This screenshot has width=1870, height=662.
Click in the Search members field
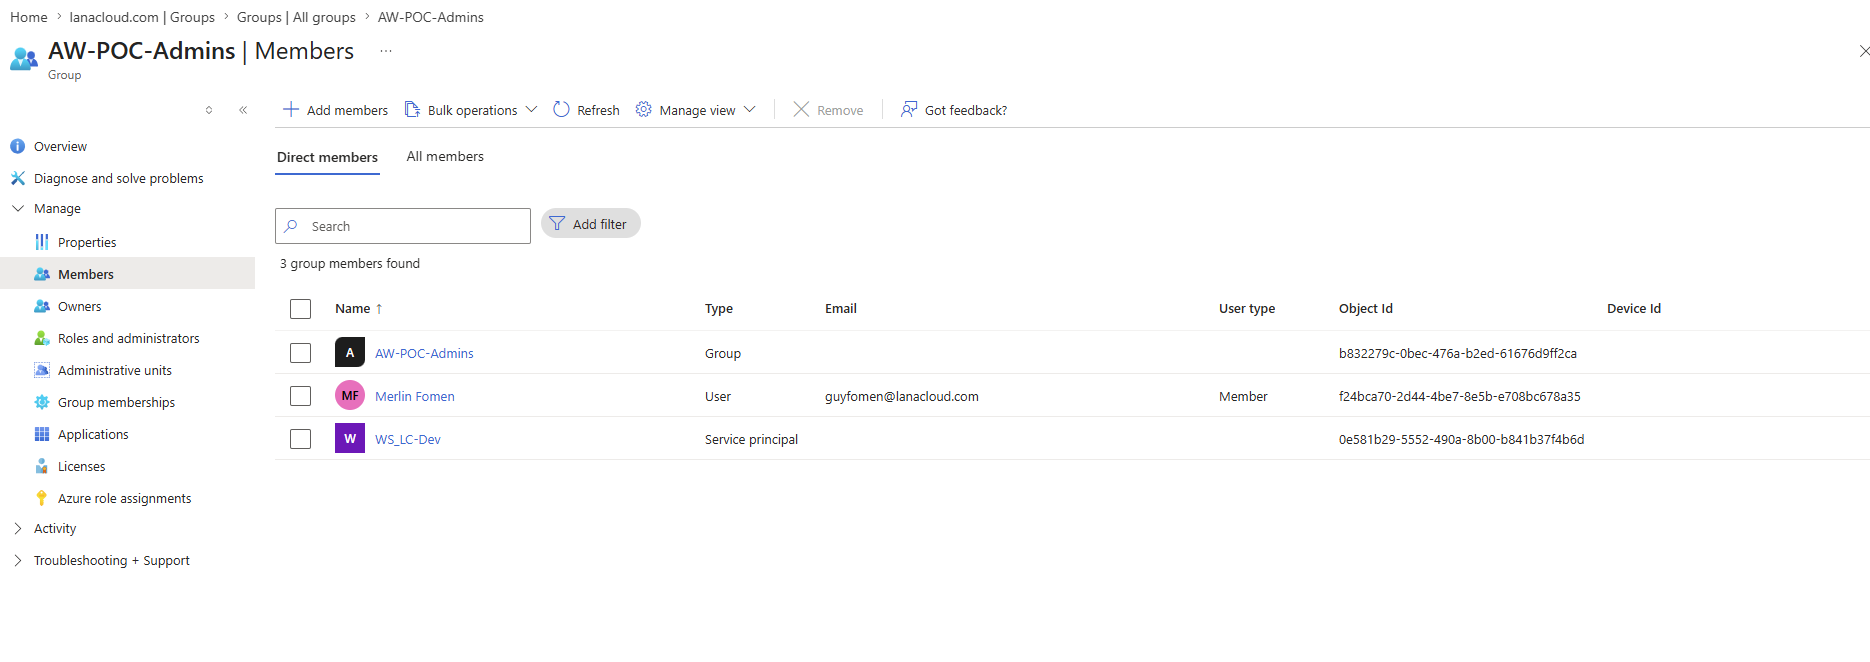click(x=403, y=226)
